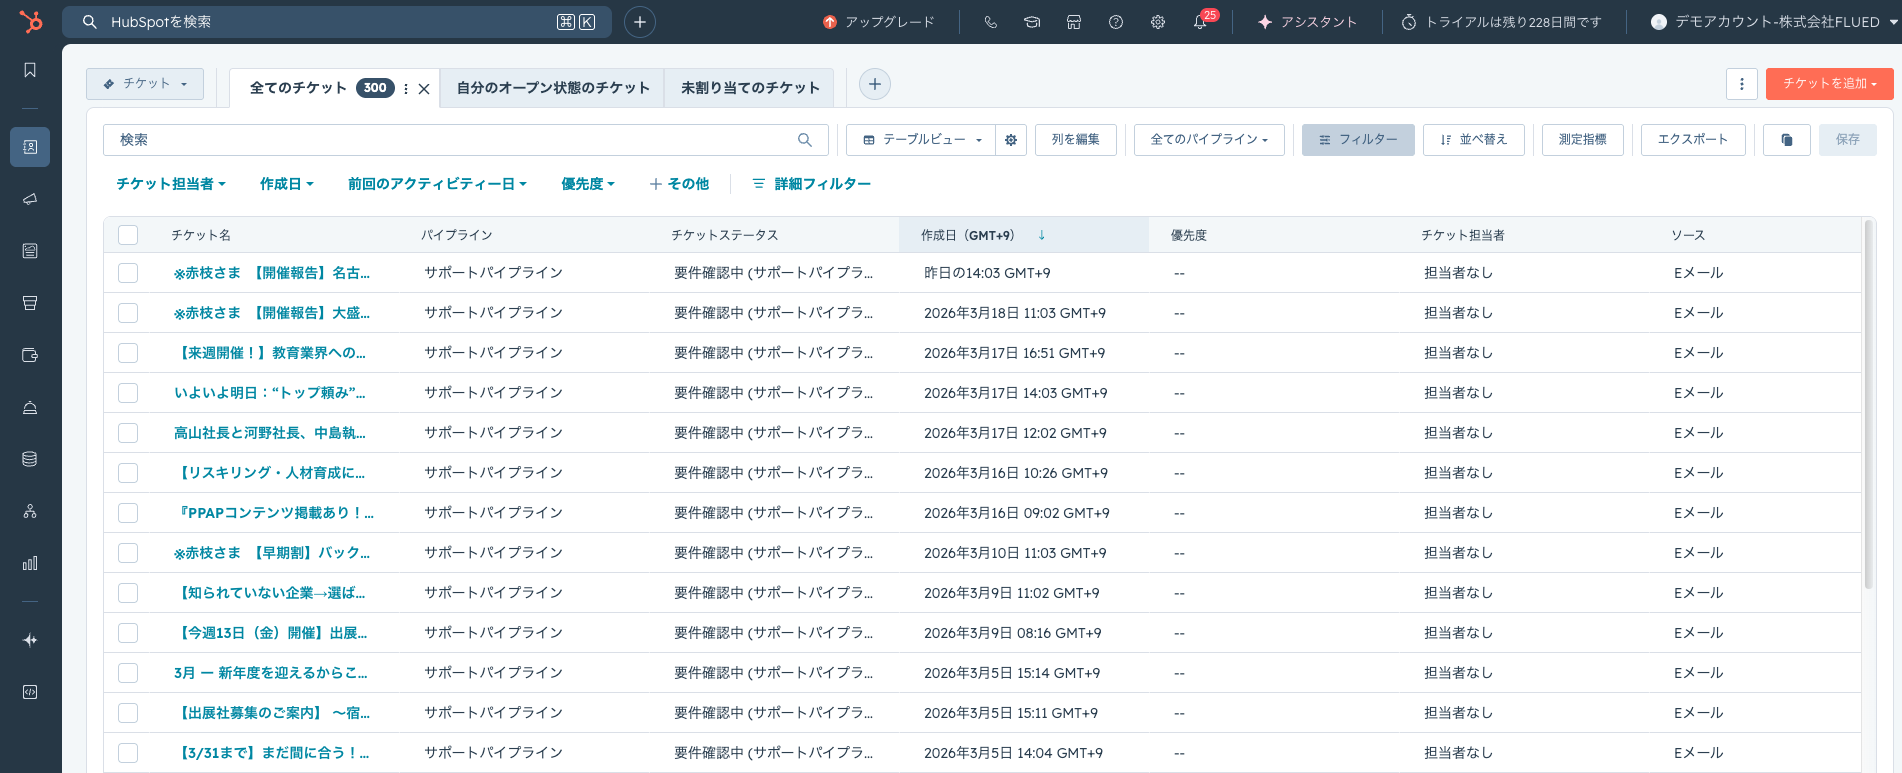Click the エクスポート button
The width and height of the screenshot is (1902, 773).
[1692, 140]
